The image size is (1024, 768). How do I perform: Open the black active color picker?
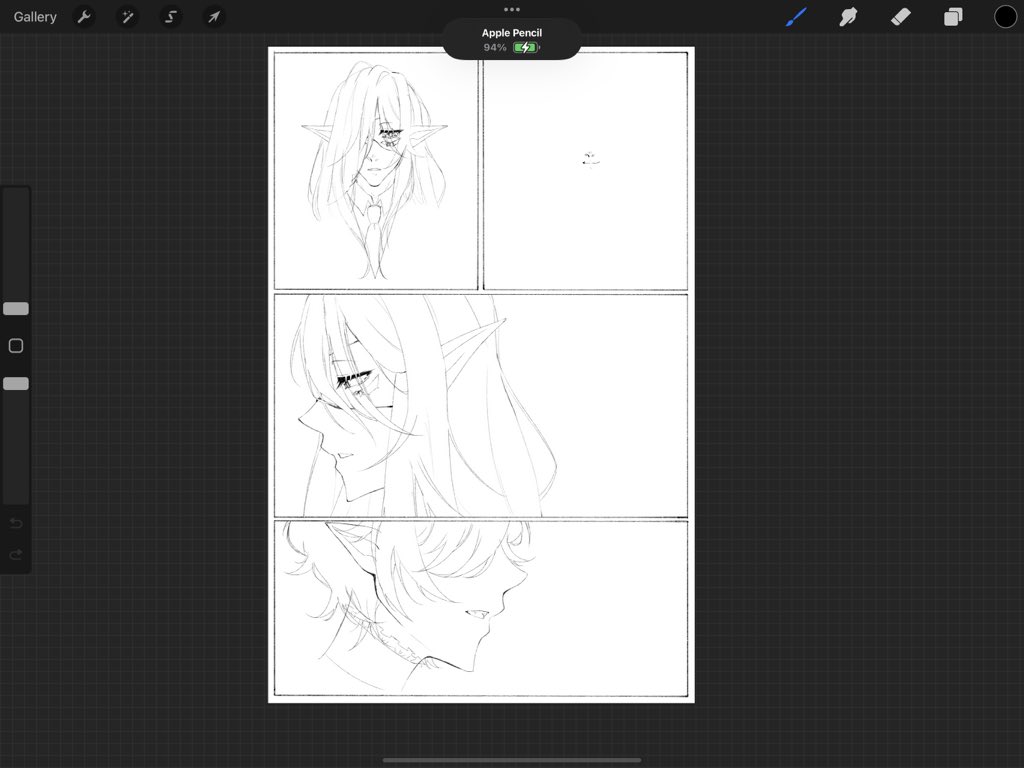[x=1005, y=17]
